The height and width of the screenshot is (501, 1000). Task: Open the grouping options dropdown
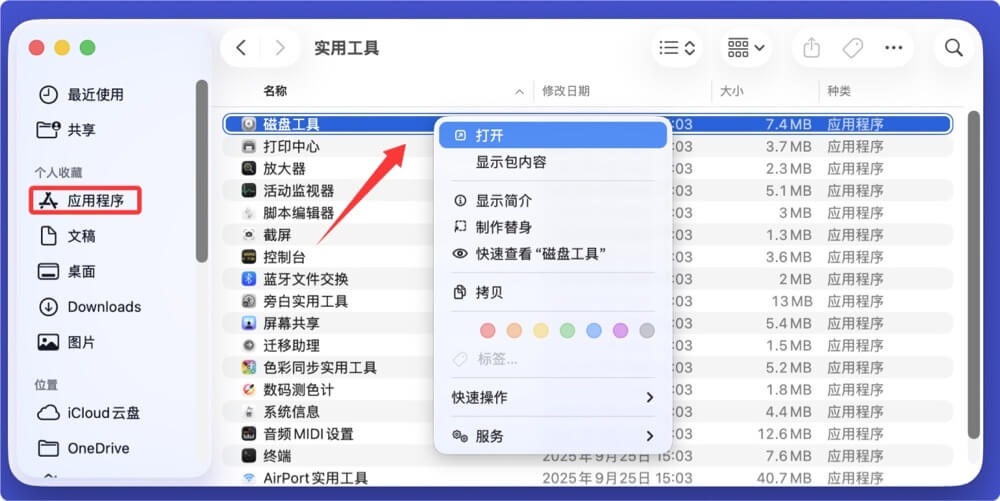click(x=746, y=48)
